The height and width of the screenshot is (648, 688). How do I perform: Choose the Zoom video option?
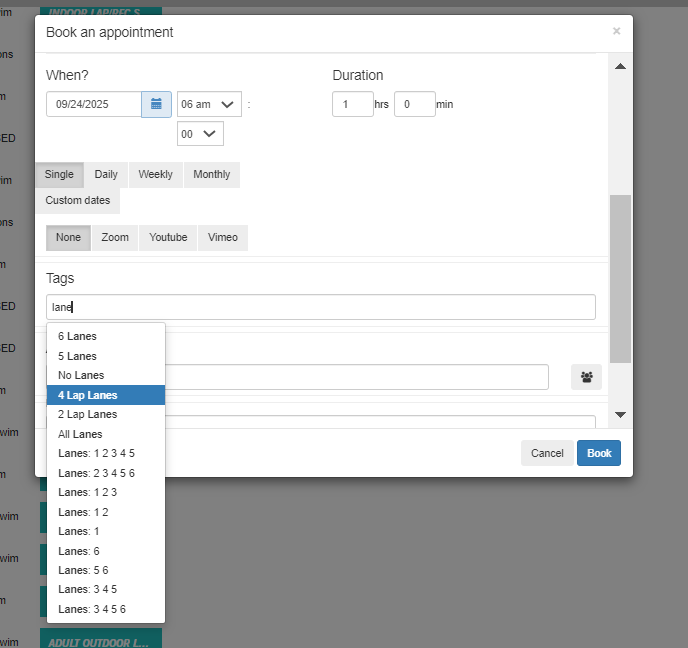[x=115, y=238]
